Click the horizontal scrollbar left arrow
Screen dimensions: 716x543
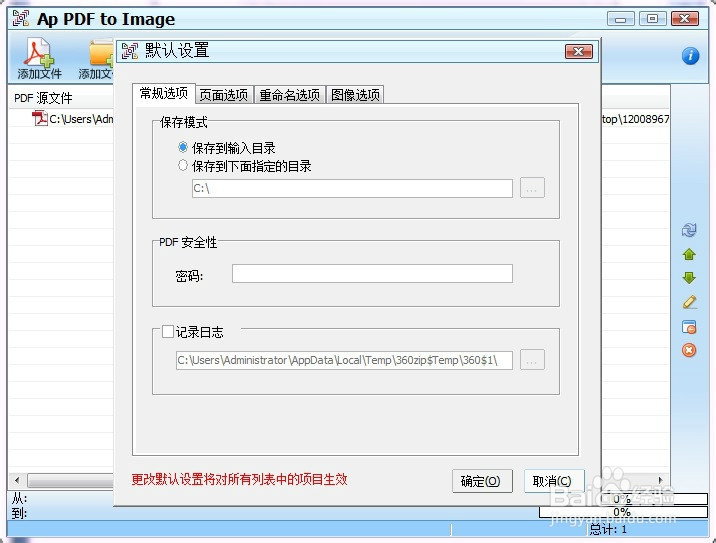[x=17, y=480]
